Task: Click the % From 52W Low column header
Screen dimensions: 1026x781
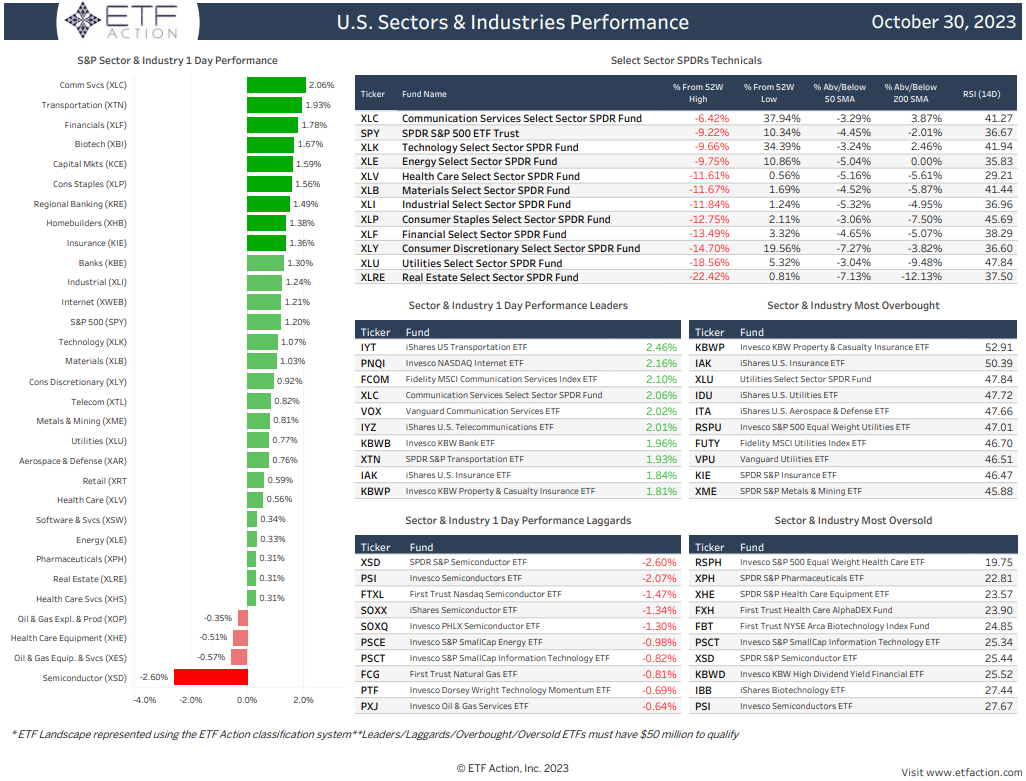Action: 769,93
